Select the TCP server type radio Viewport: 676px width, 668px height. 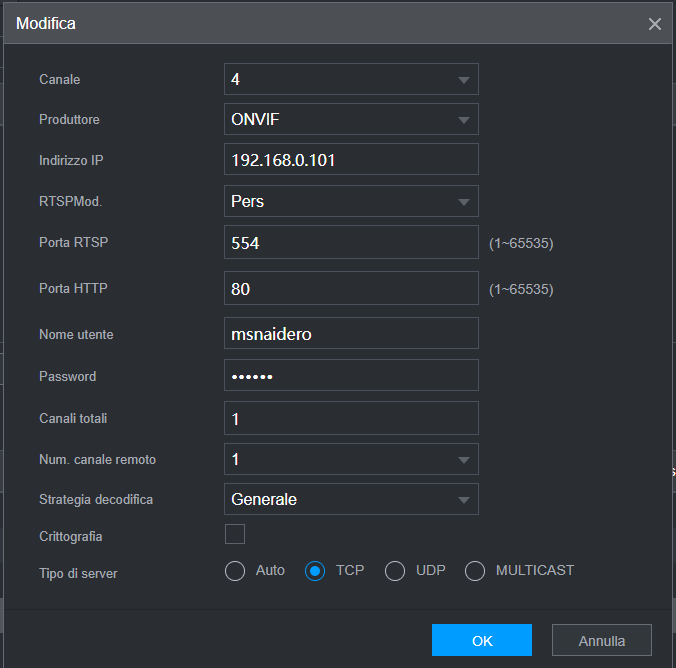[x=315, y=571]
